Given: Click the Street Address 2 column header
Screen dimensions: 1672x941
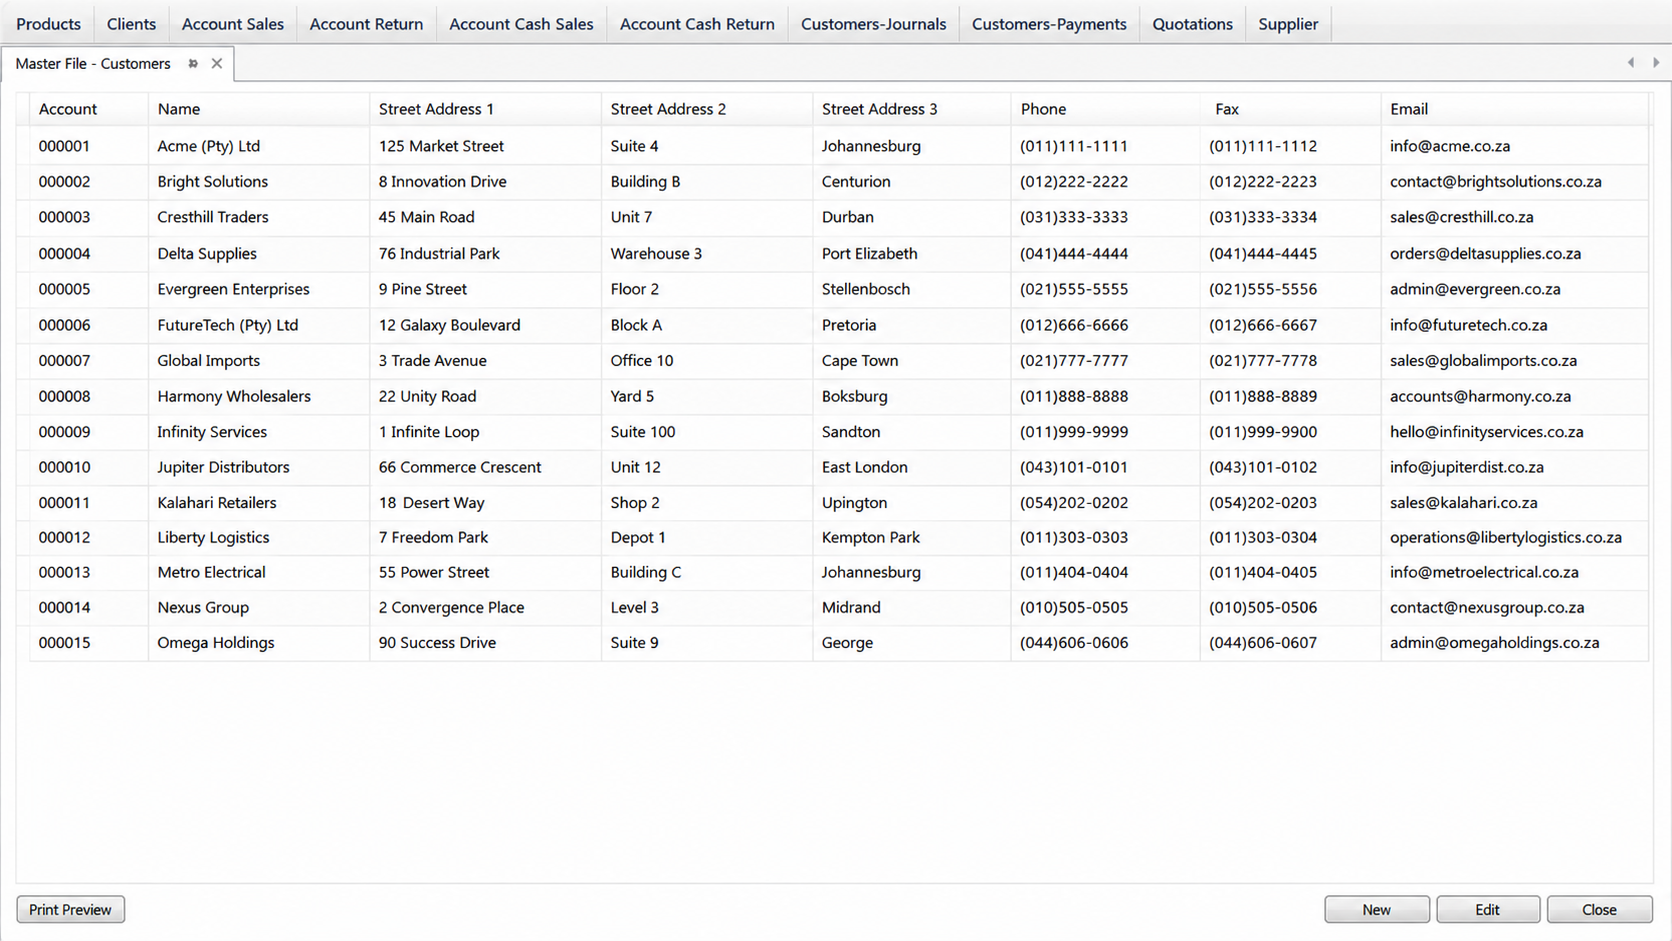Looking at the screenshot, I should point(707,109).
